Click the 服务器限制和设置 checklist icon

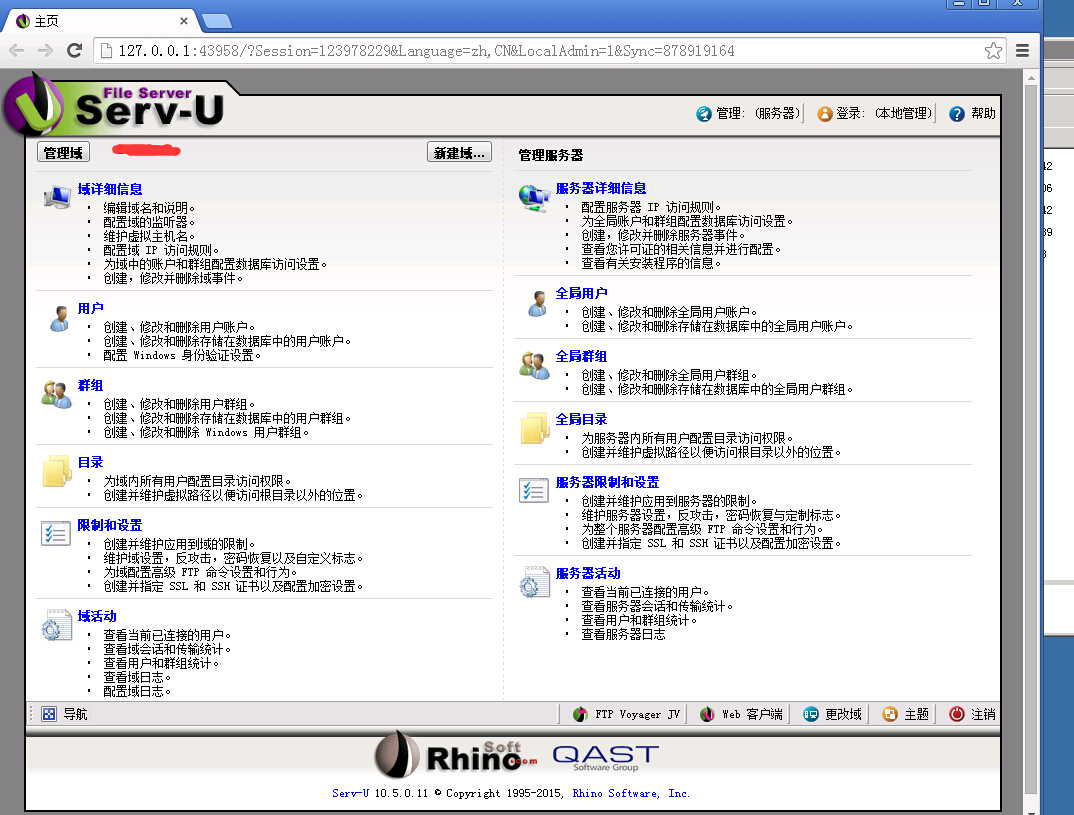click(x=534, y=490)
